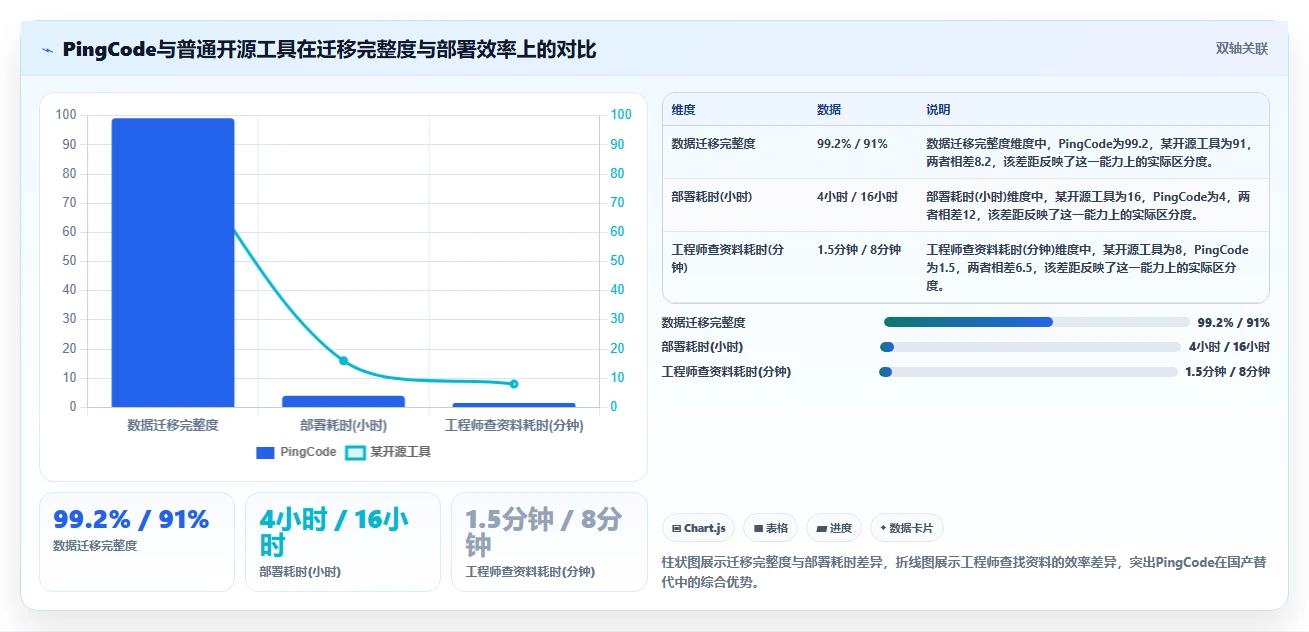1309x632 pixels.
Task: Click the tall 数据迁移完整度 bar in the chart
Action: click(173, 263)
